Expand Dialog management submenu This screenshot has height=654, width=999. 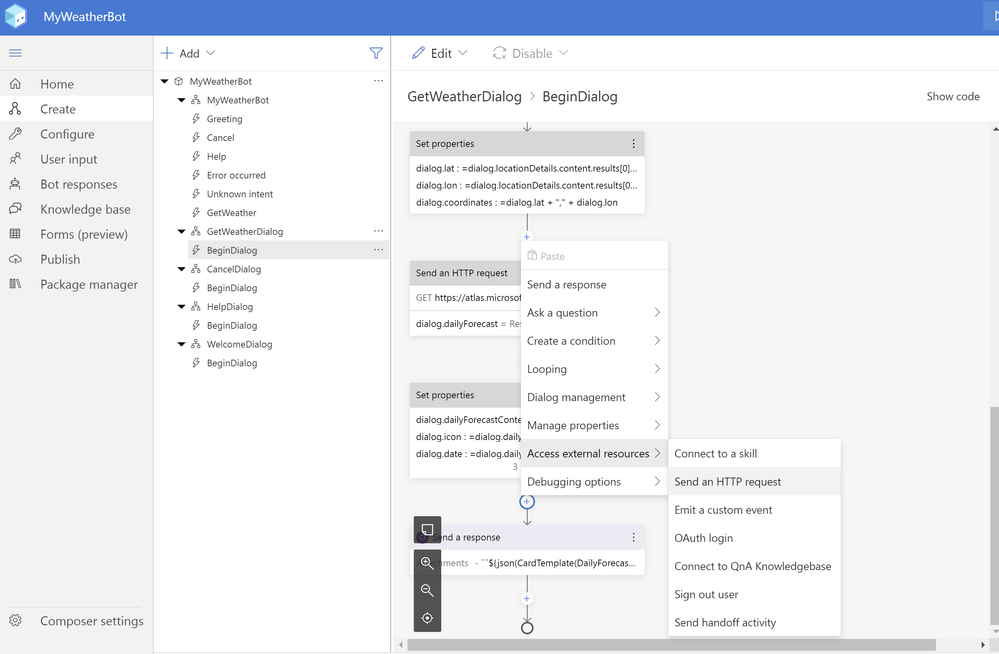pyautogui.click(x=594, y=397)
